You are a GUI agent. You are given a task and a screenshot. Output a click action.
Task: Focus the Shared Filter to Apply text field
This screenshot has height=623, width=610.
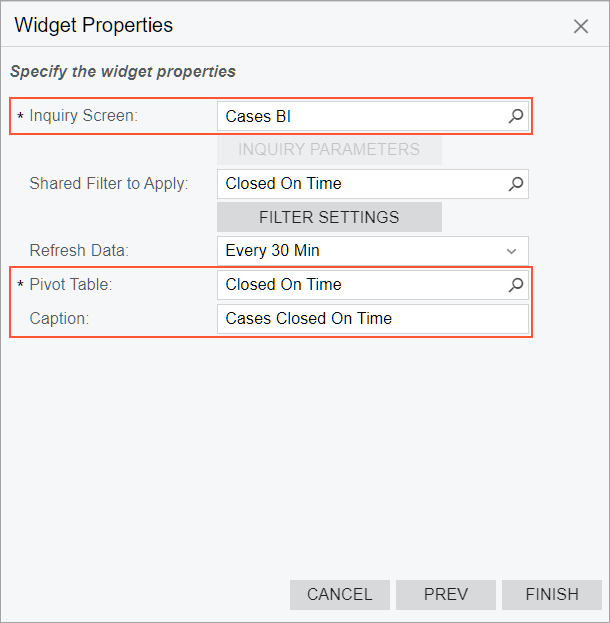pyautogui.click(x=360, y=184)
